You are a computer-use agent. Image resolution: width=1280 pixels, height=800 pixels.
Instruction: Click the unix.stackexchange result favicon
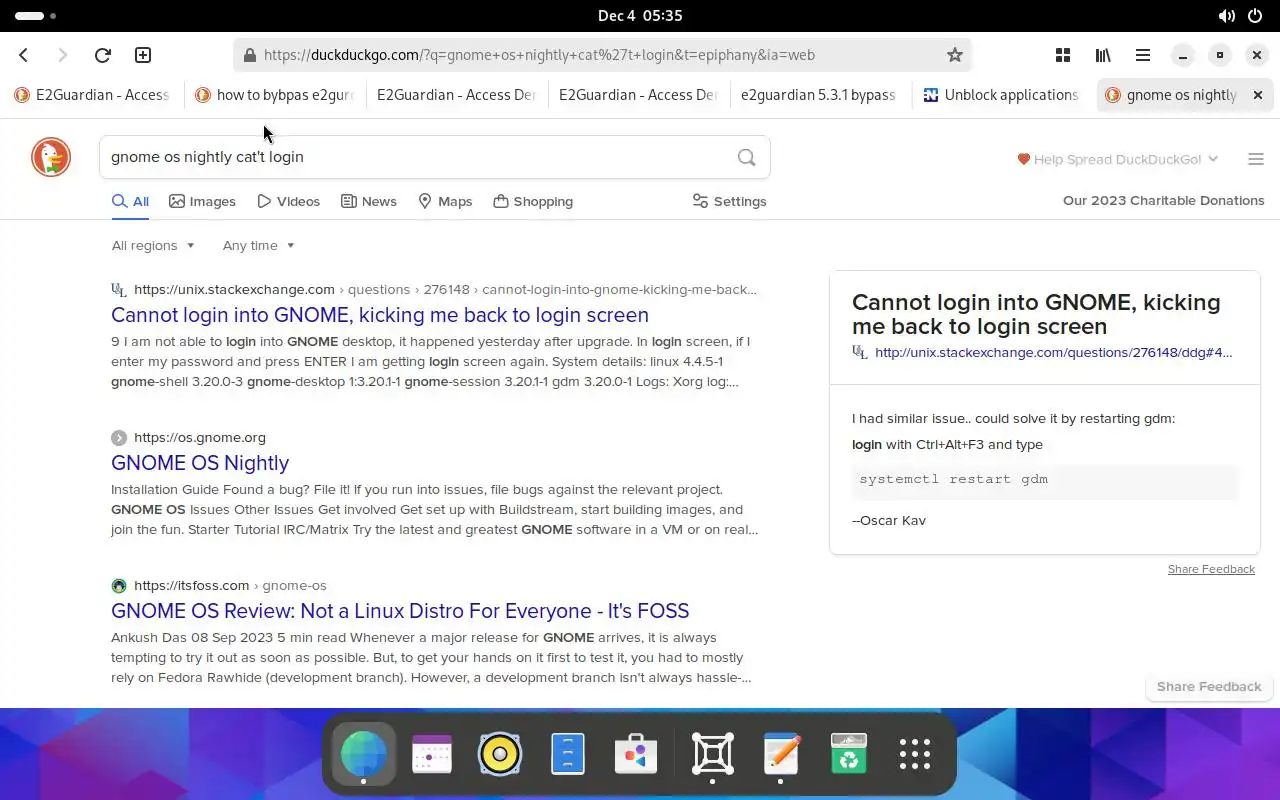[119, 290]
